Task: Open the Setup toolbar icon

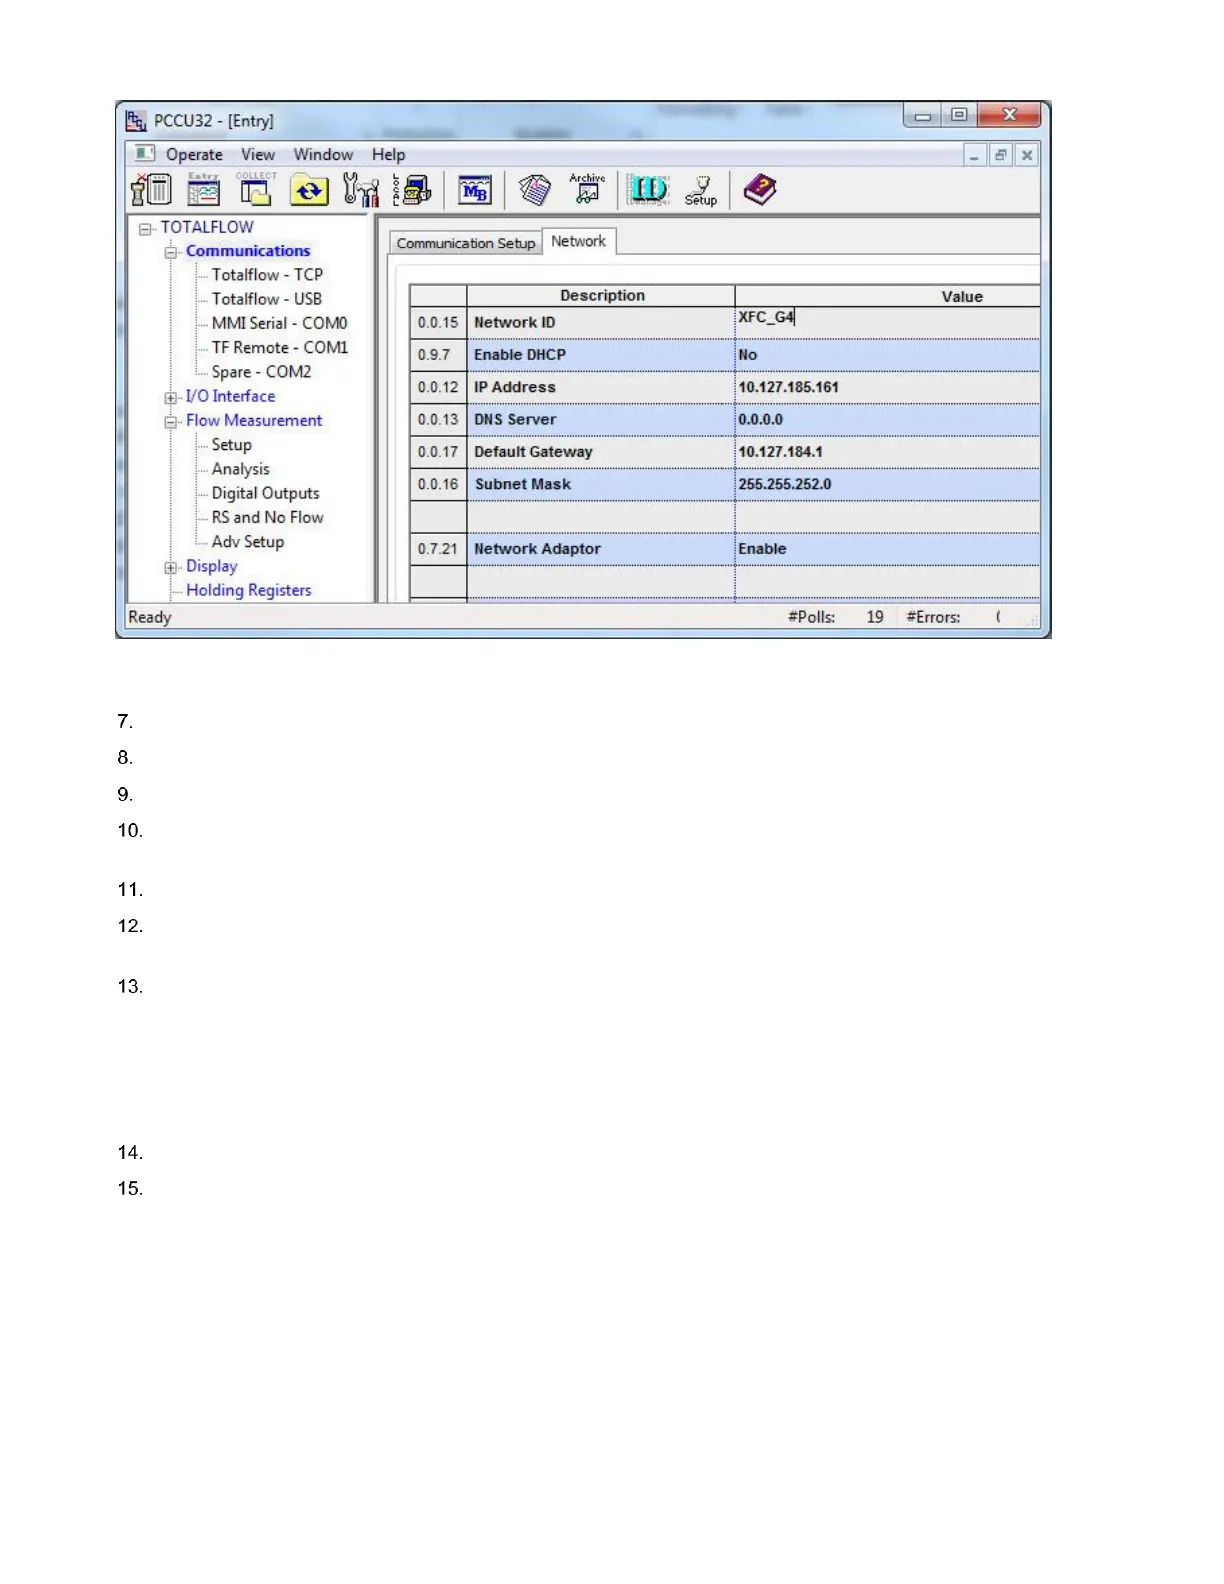Action: [701, 189]
